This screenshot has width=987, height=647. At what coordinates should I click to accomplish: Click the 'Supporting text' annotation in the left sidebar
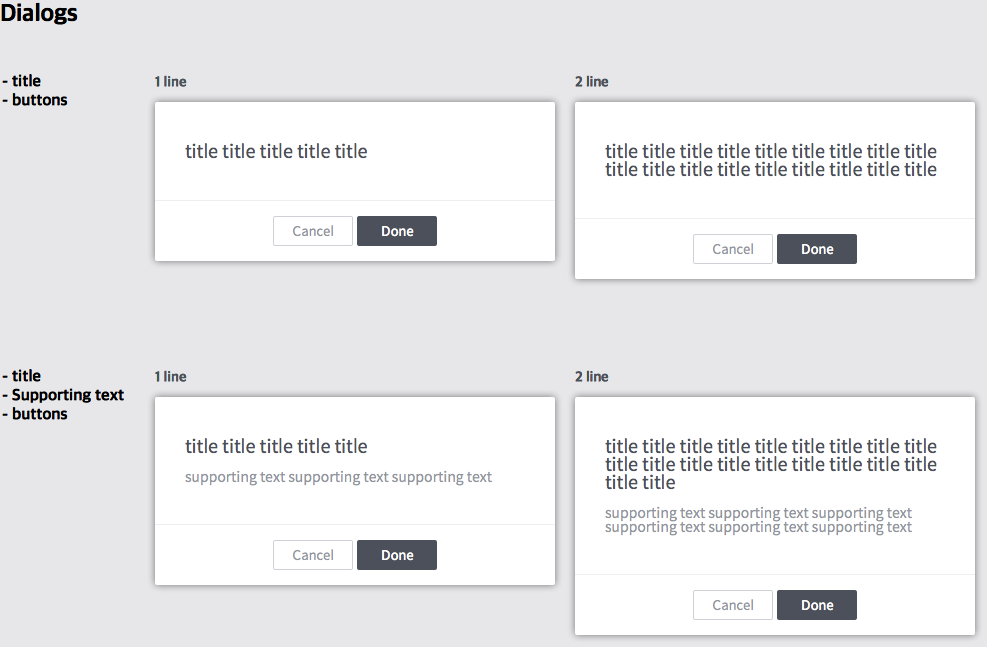pyautogui.click(x=63, y=394)
